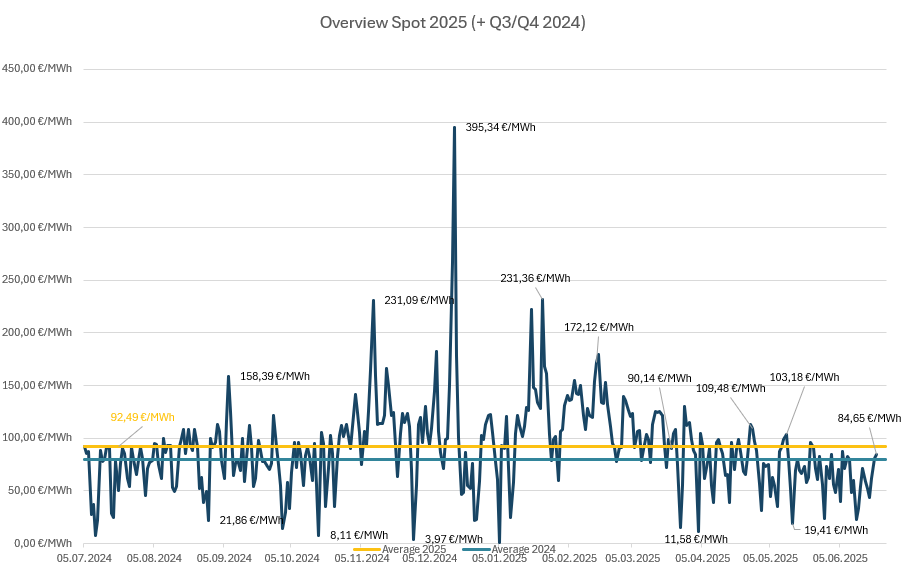Select the 84,65 €/MWh data label

click(868, 418)
